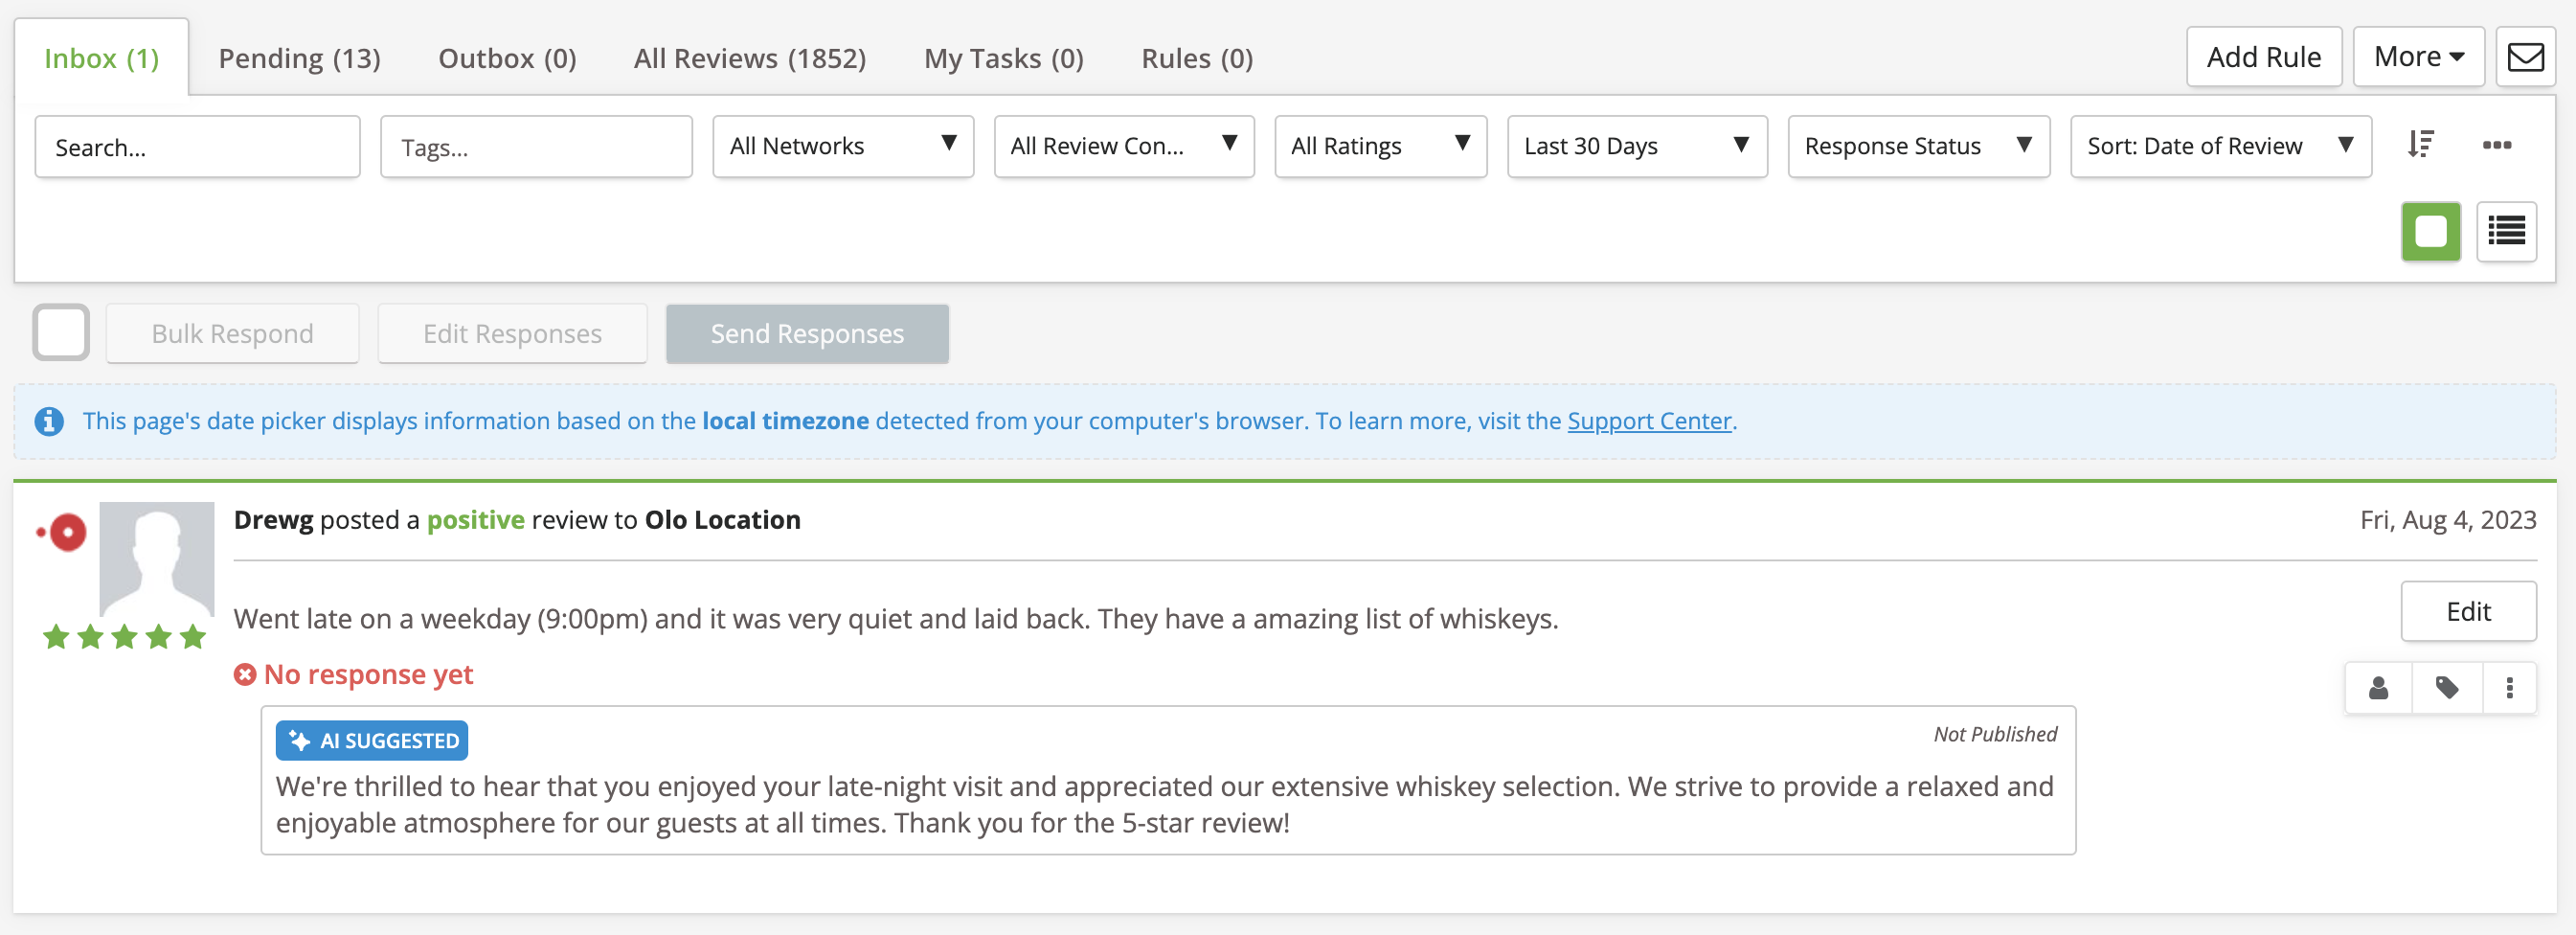Switch to the Outbox (0) tab
The height and width of the screenshot is (935, 2576).
(507, 58)
